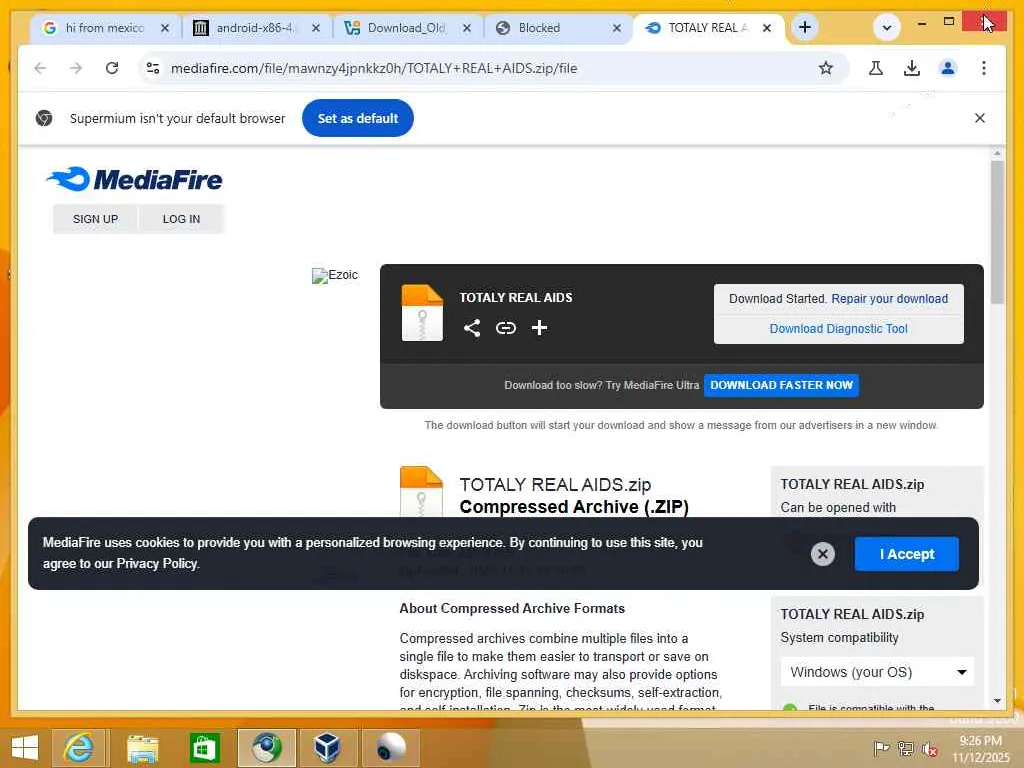
Task: Click I Accept on cookie notice
Action: click(x=906, y=554)
